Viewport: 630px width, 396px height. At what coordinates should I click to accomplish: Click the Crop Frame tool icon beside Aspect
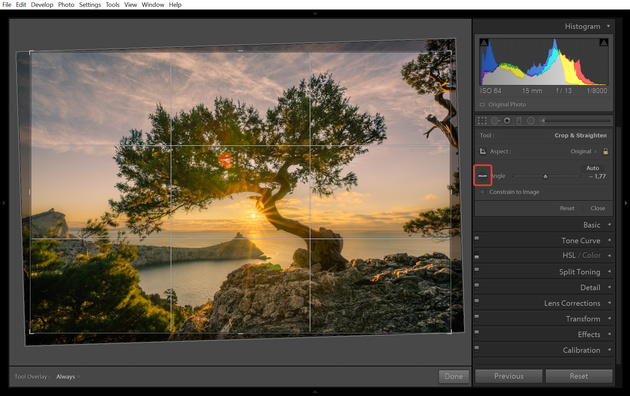point(483,151)
